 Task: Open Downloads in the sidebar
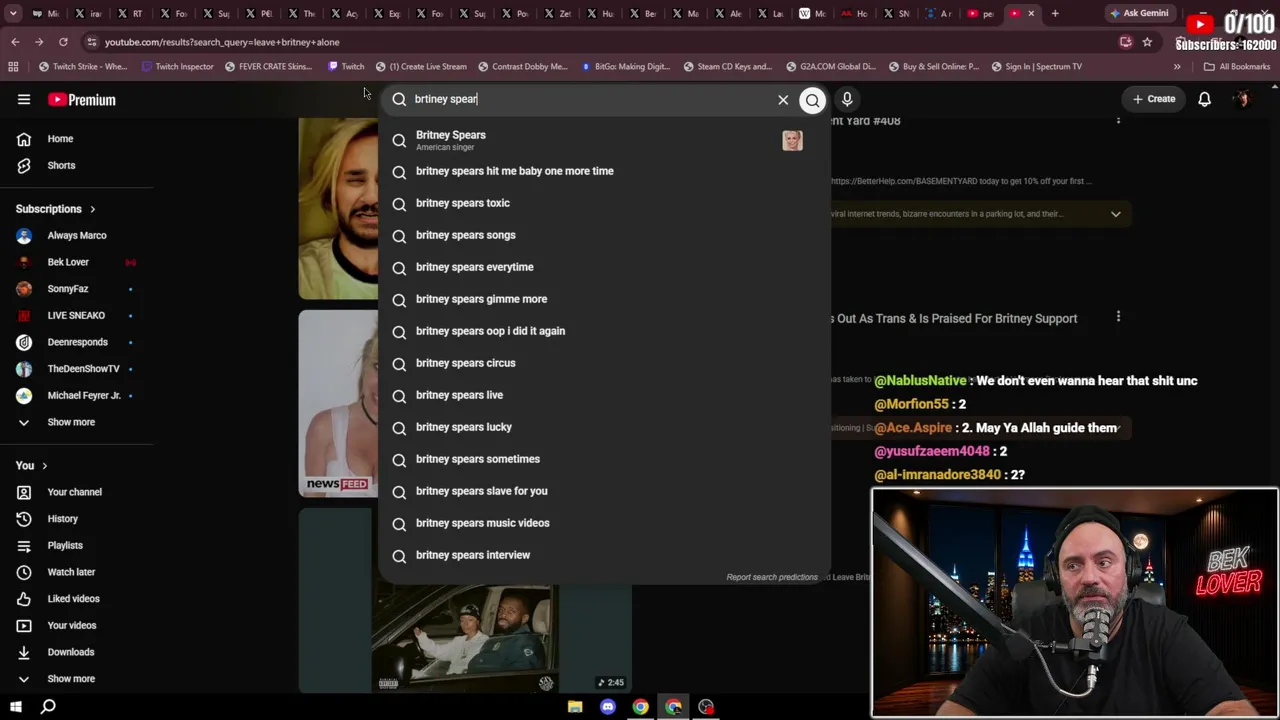click(x=71, y=652)
